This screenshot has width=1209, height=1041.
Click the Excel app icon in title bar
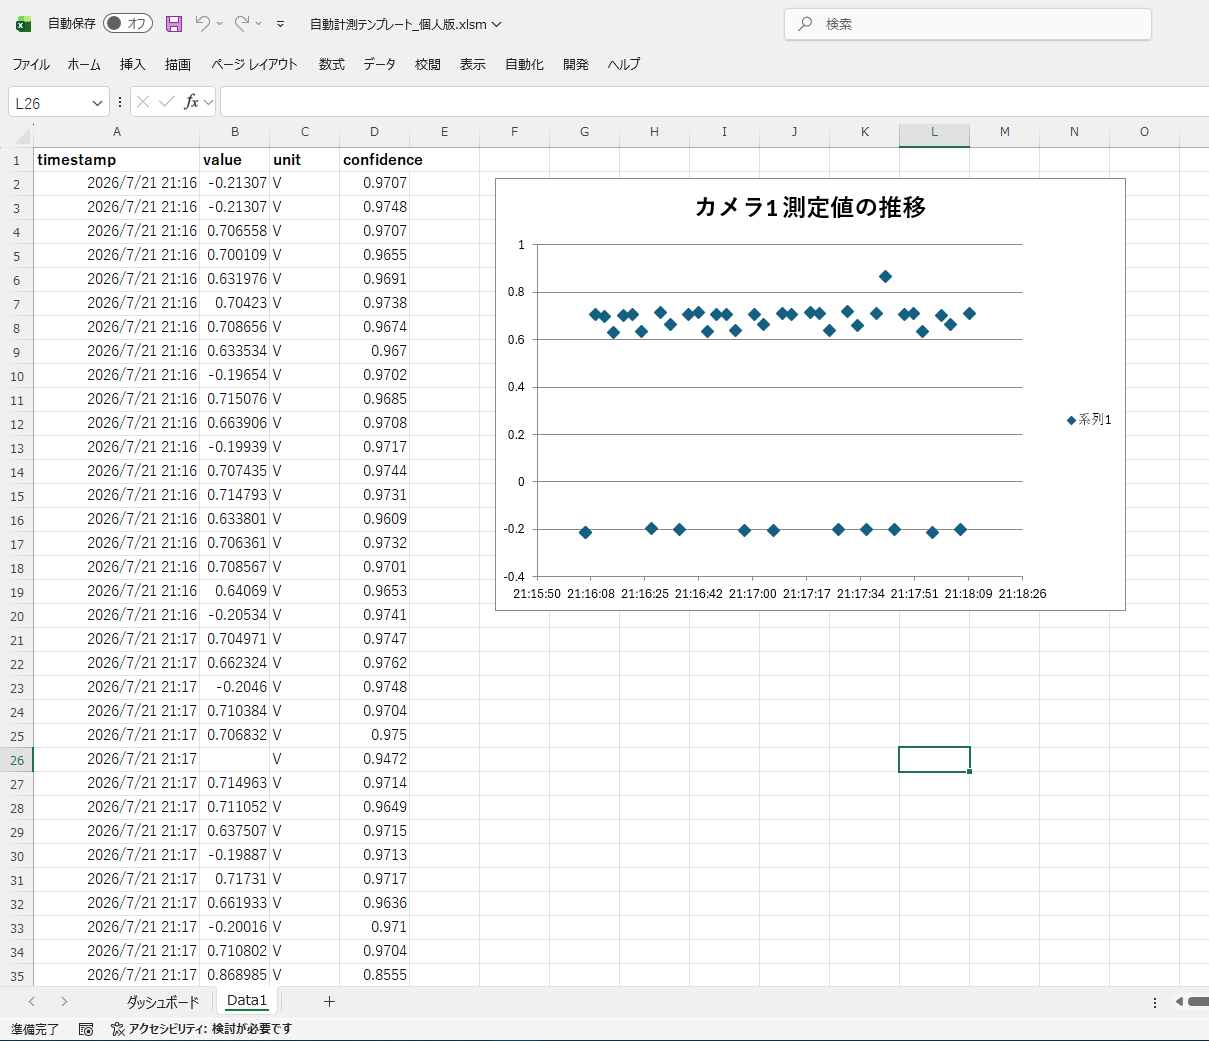(x=23, y=24)
